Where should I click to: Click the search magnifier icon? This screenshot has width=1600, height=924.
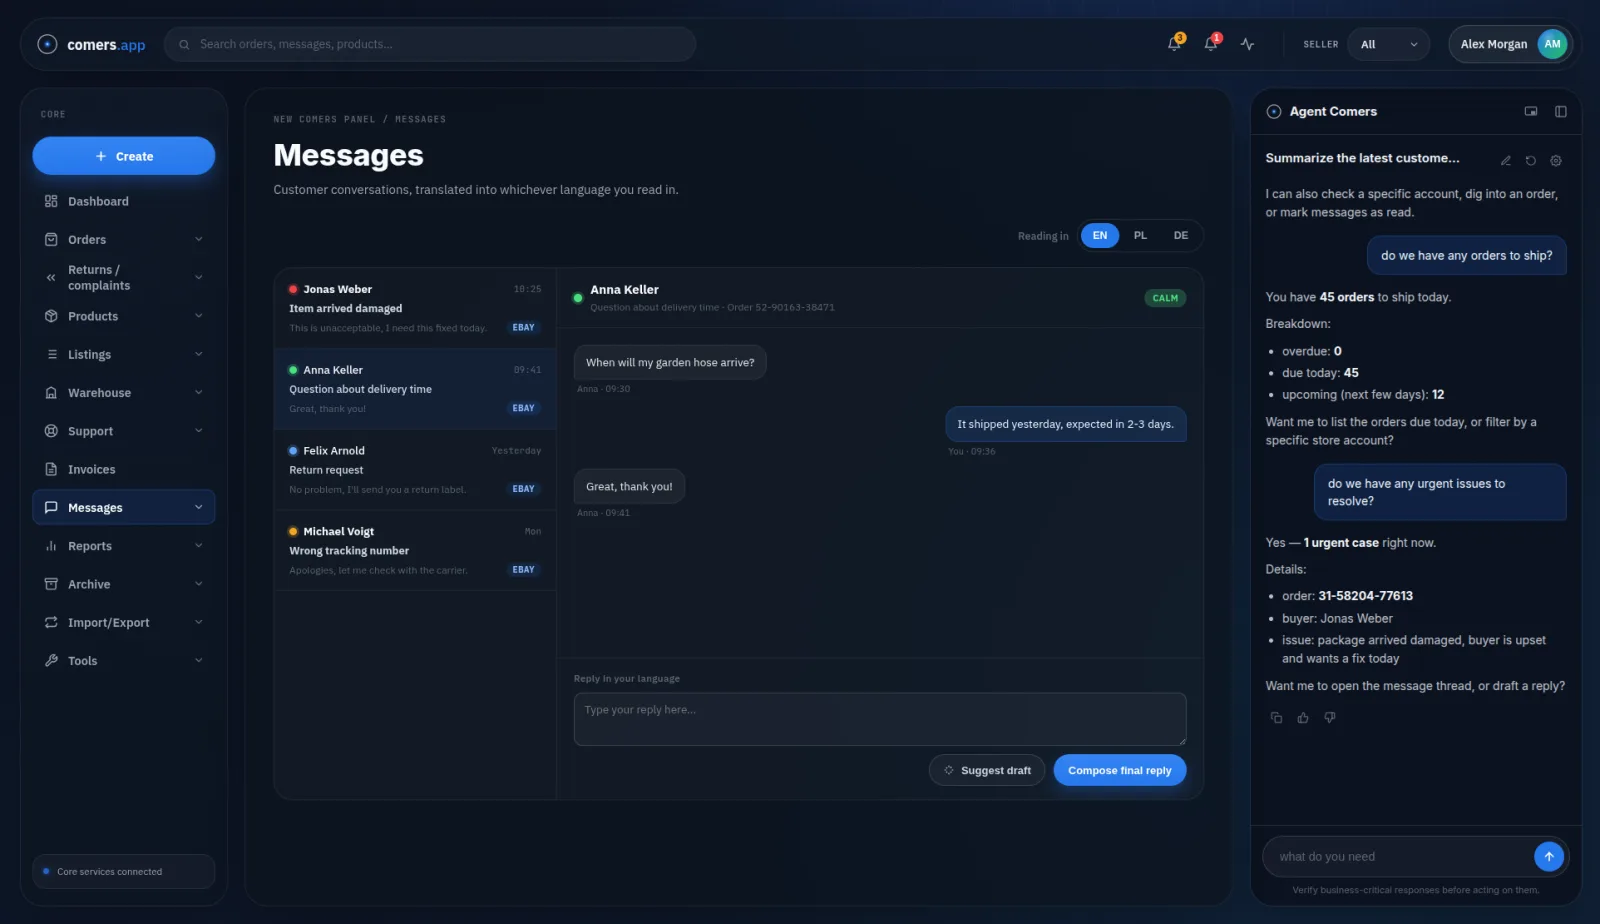point(184,44)
